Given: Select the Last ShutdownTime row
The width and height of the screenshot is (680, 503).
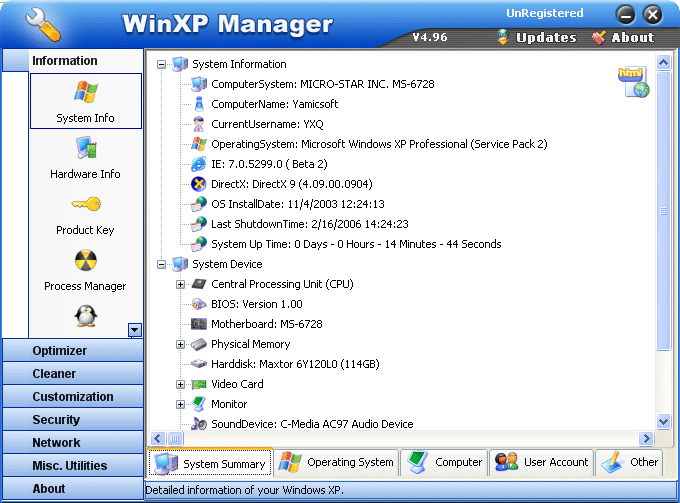Looking at the screenshot, I should pos(300,224).
